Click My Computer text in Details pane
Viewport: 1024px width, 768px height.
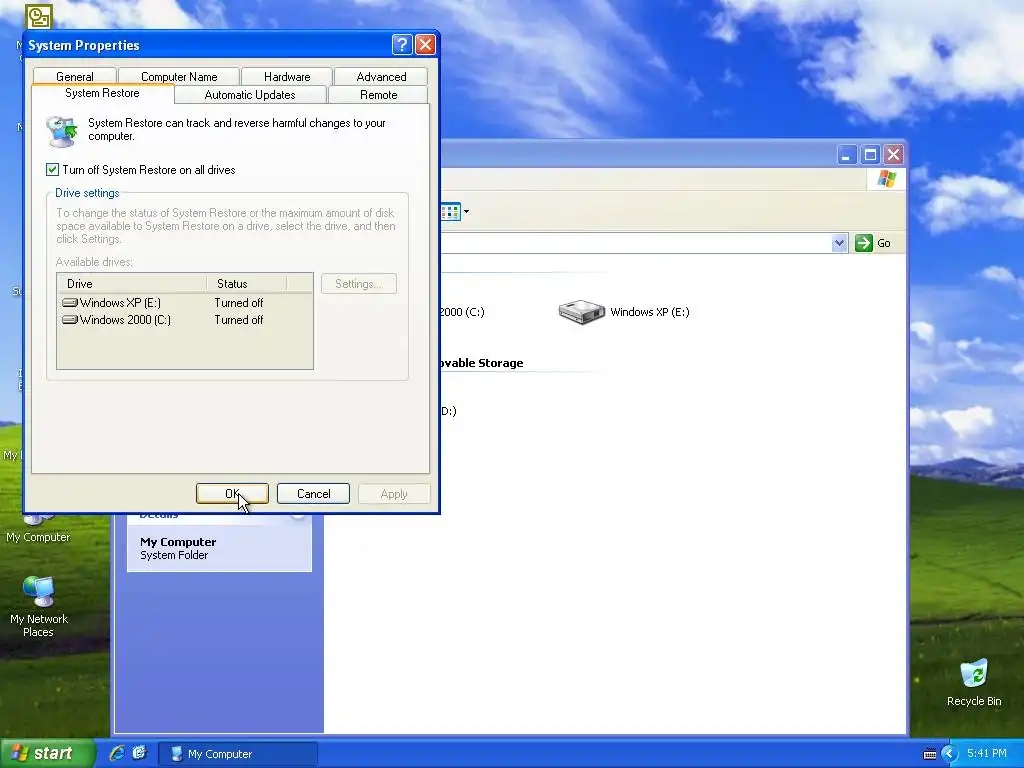click(x=178, y=542)
